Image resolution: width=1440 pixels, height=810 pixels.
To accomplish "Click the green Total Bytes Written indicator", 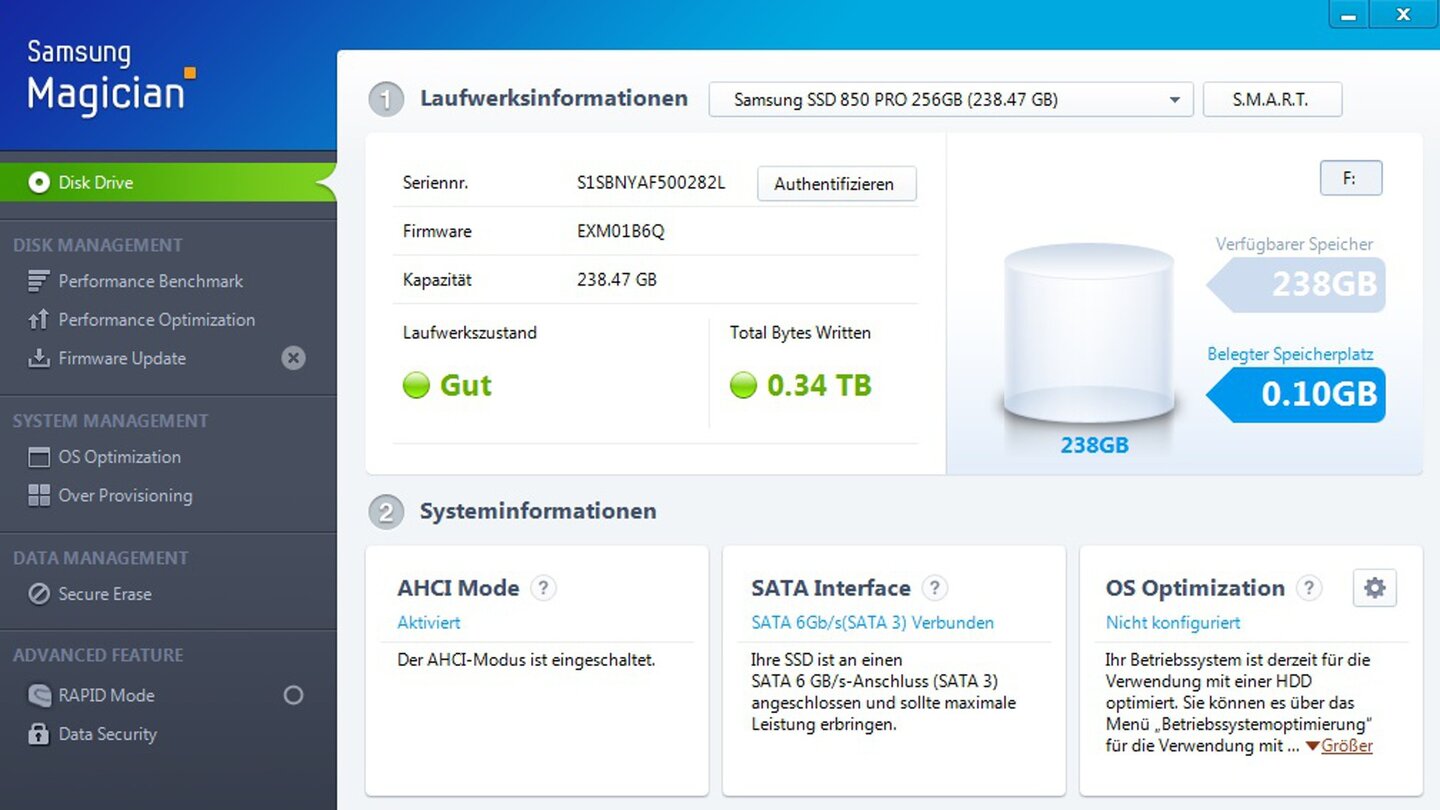I will coord(743,385).
